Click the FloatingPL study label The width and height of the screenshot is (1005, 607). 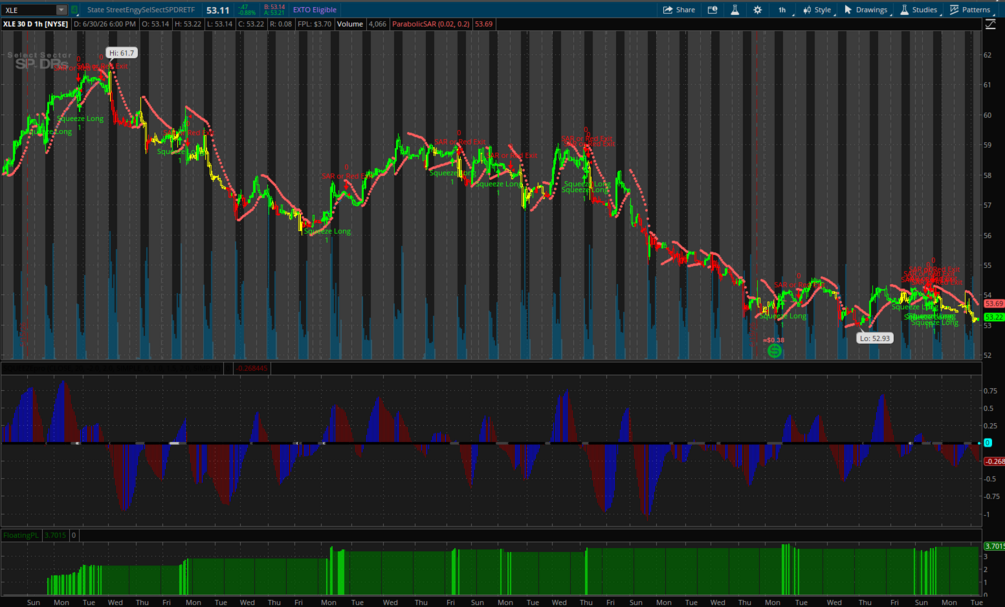tap(21, 535)
